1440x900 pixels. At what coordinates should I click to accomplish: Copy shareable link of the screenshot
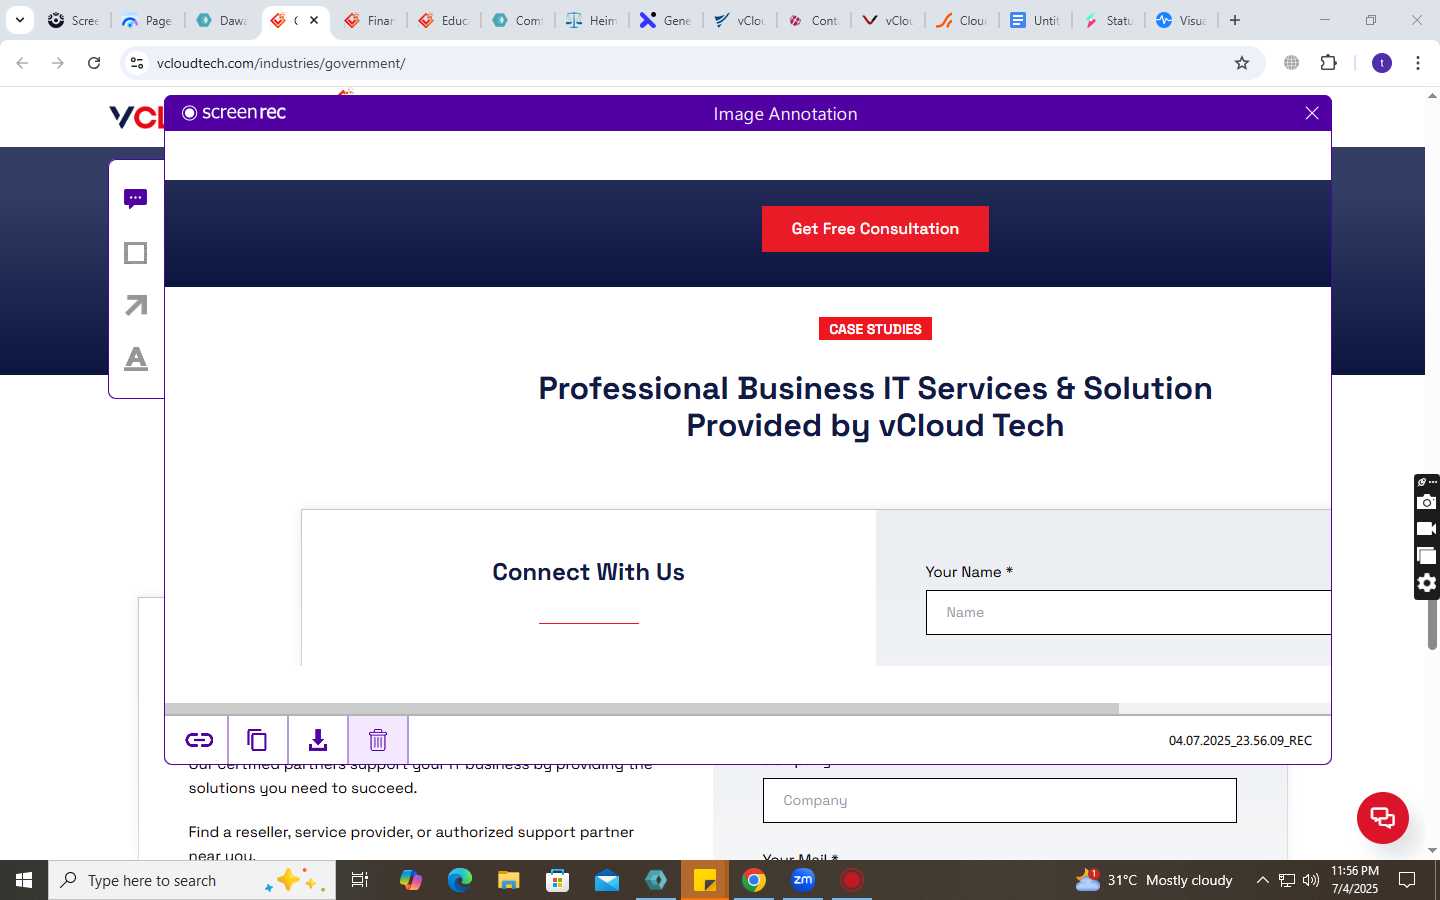[x=198, y=740]
